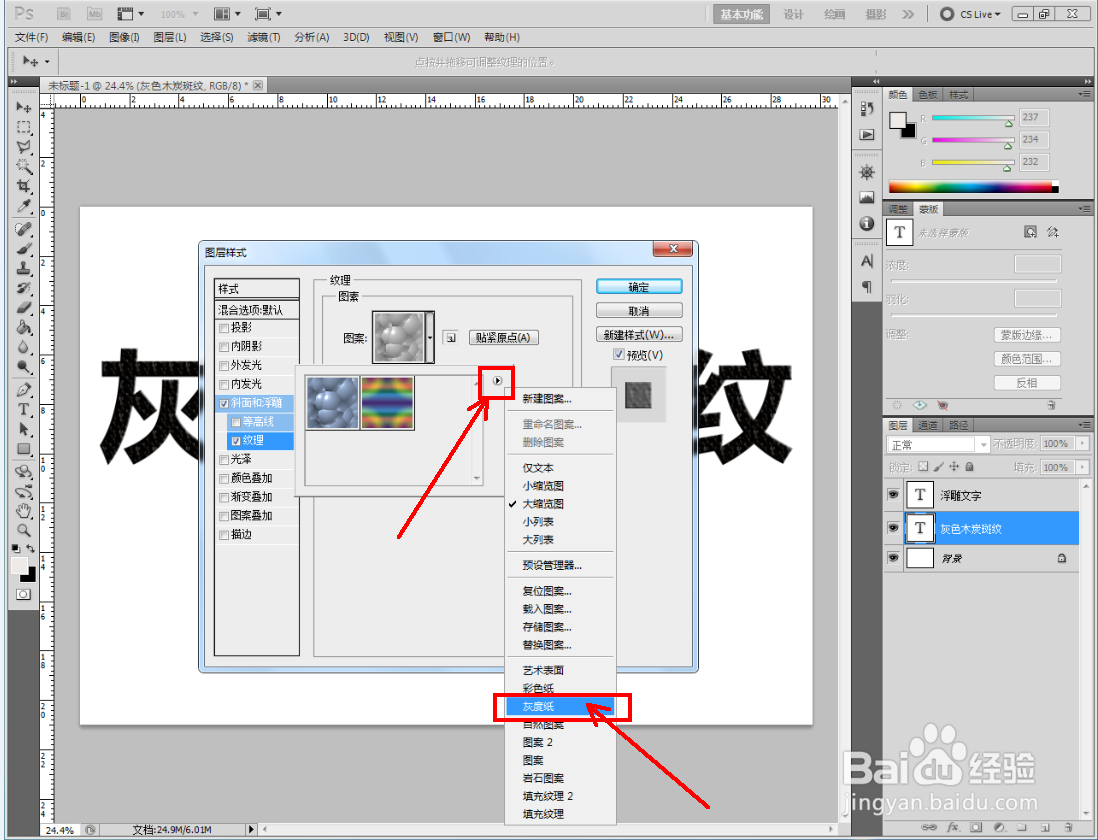Click the red R channel slider
This screenshot has height=840, width=1098.
tap(972, 118)
